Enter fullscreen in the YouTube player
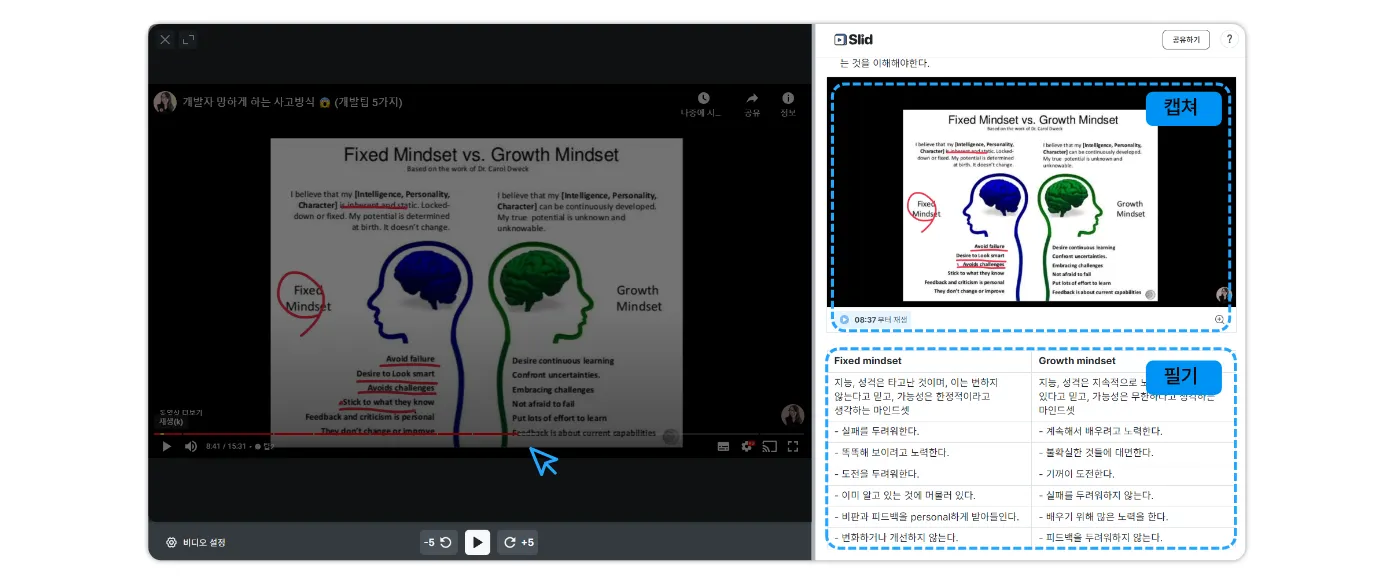 pos(793,446)
